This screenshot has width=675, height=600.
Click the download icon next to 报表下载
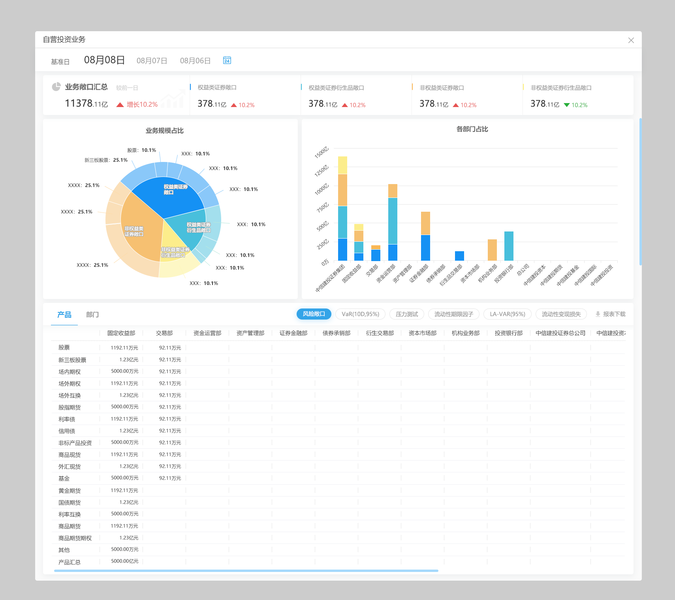[598, 314]
